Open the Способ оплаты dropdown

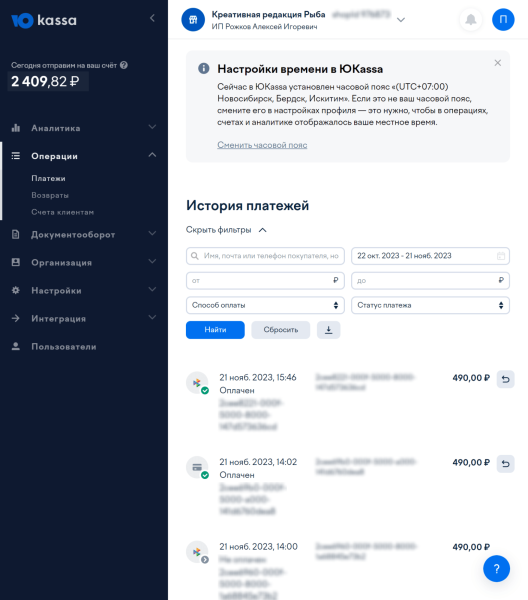click(265, 305)
